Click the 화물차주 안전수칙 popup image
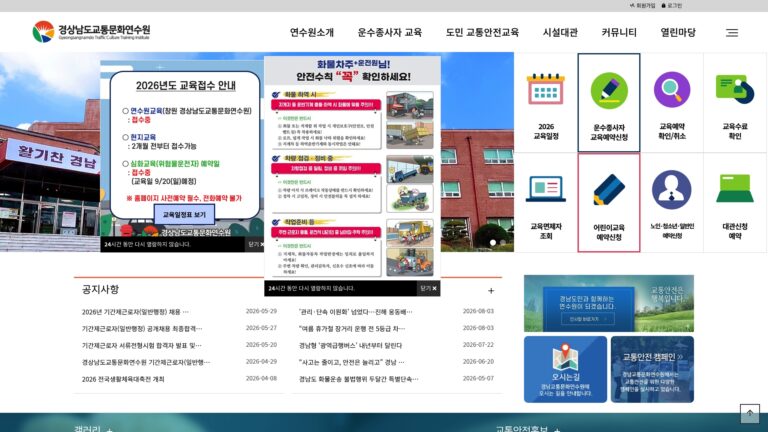 click(352, 168)
